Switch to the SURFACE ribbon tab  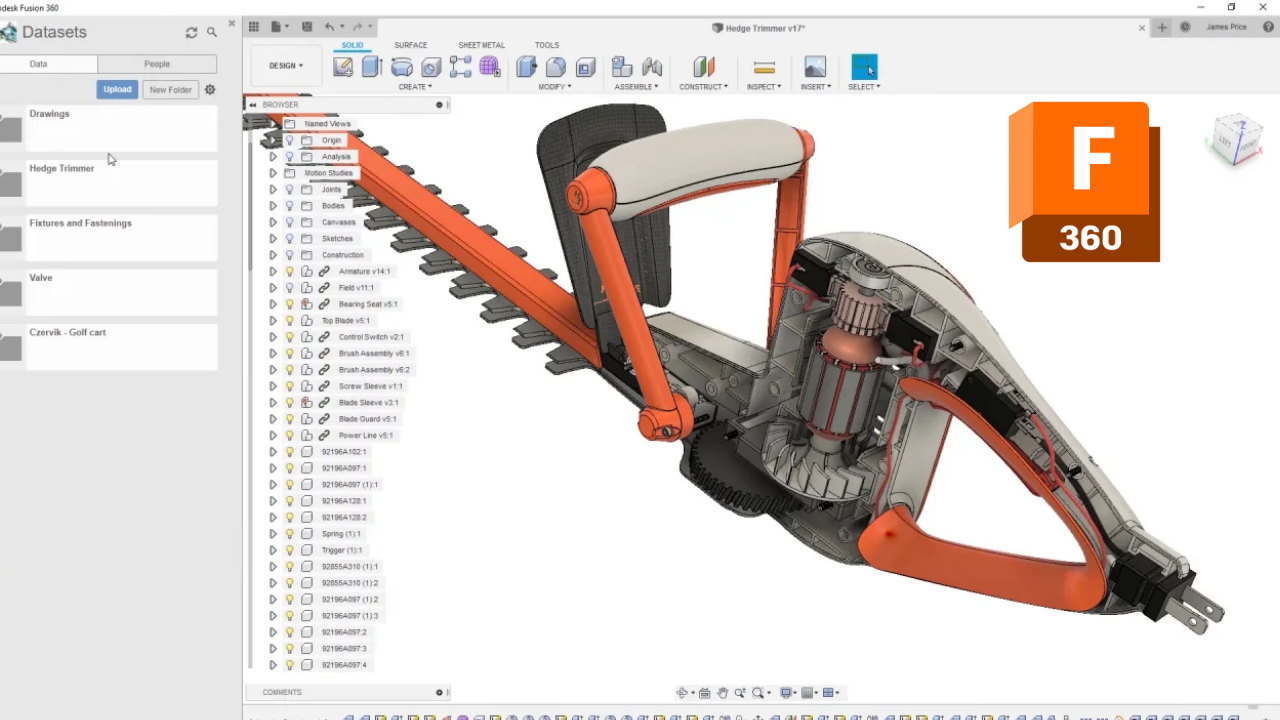point(410,45)
